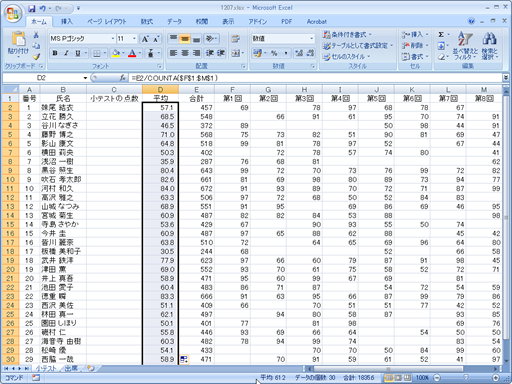The height and width of the screenshot is (384, 512).
Task: Open the fill color yellow swatch button
Action: pyautogui.click(x=116, y=53)
